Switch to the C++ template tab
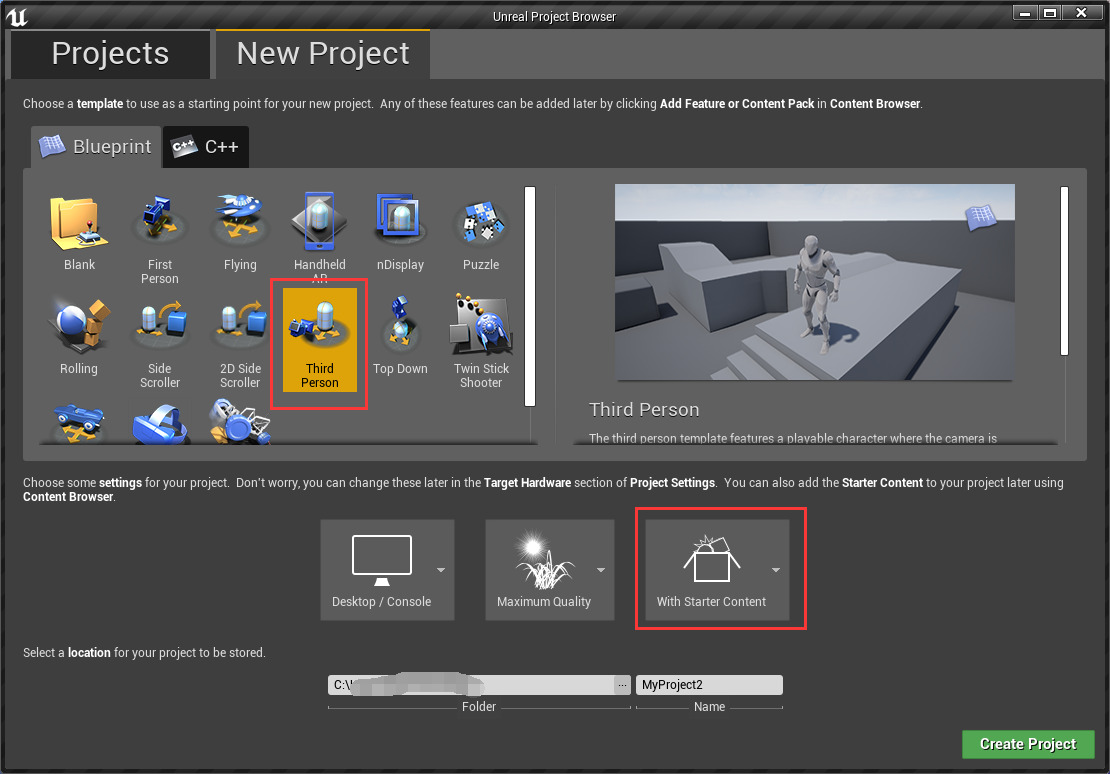 click(x=206, y=147)
